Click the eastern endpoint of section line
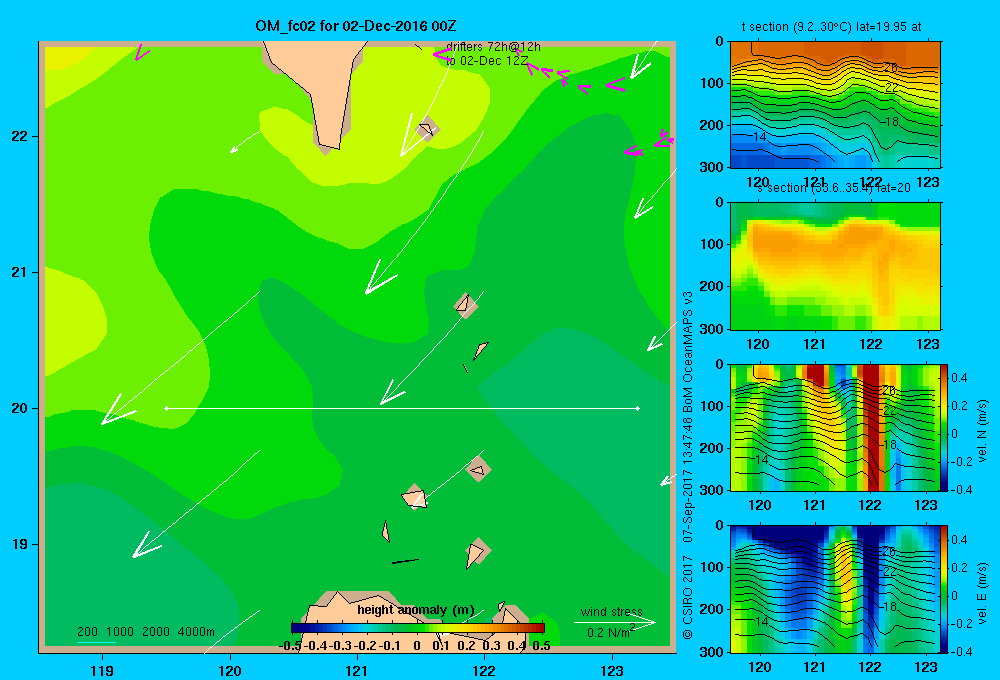Image resolution: width=1000 pixels, height=680 pixels. pyautogui.click(x=638, y=408)
